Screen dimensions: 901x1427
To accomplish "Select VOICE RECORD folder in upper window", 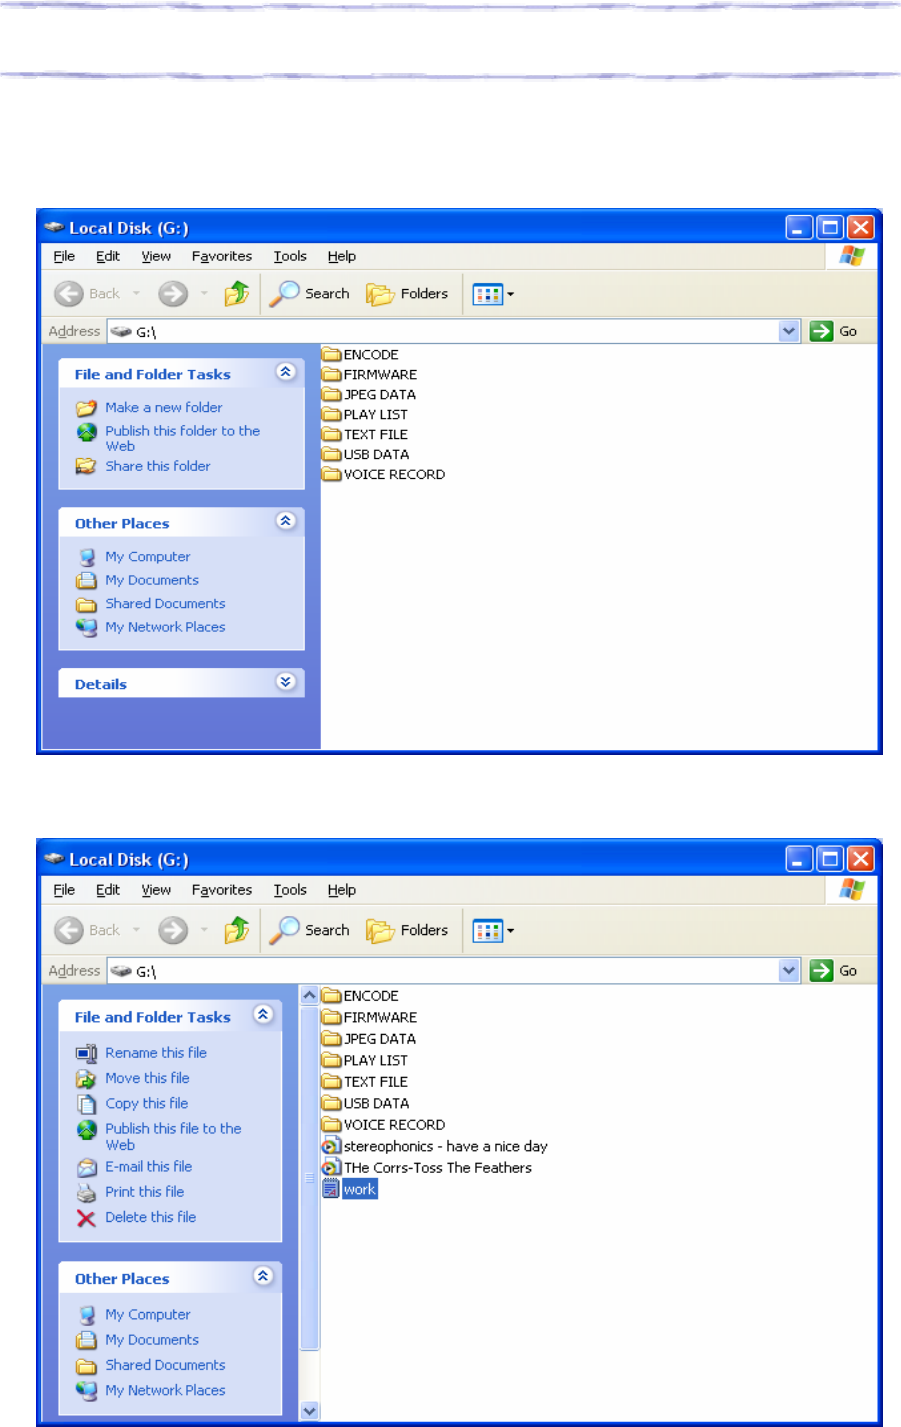I will click(x=384, y=474).
